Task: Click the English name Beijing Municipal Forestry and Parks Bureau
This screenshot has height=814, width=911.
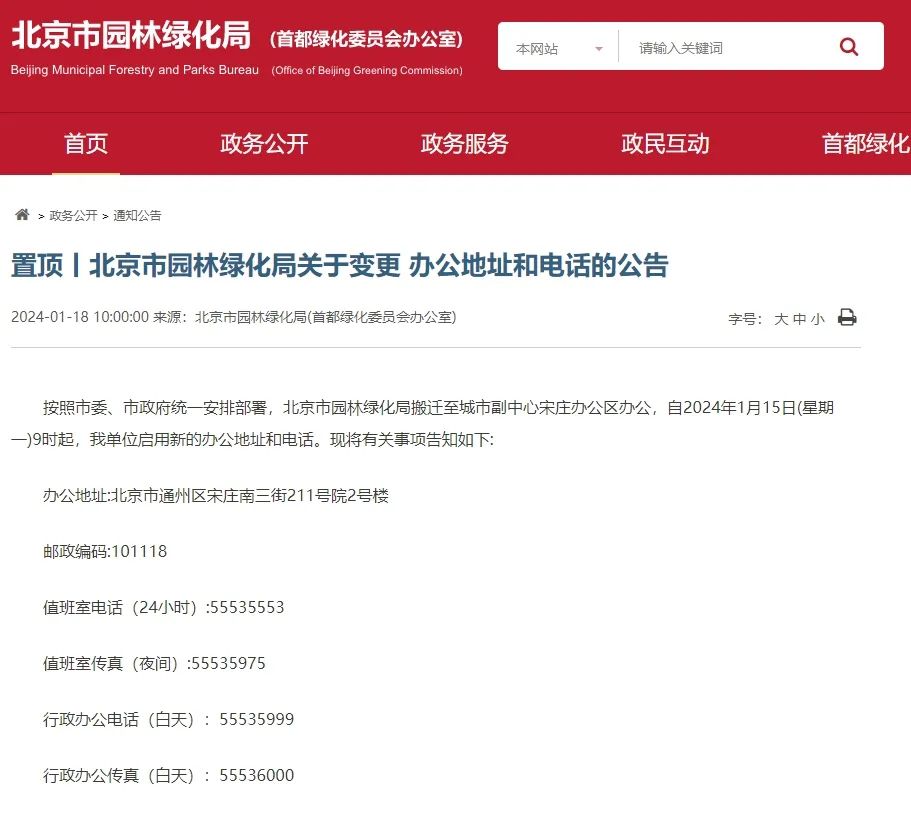Action: [x=135, y=70]
